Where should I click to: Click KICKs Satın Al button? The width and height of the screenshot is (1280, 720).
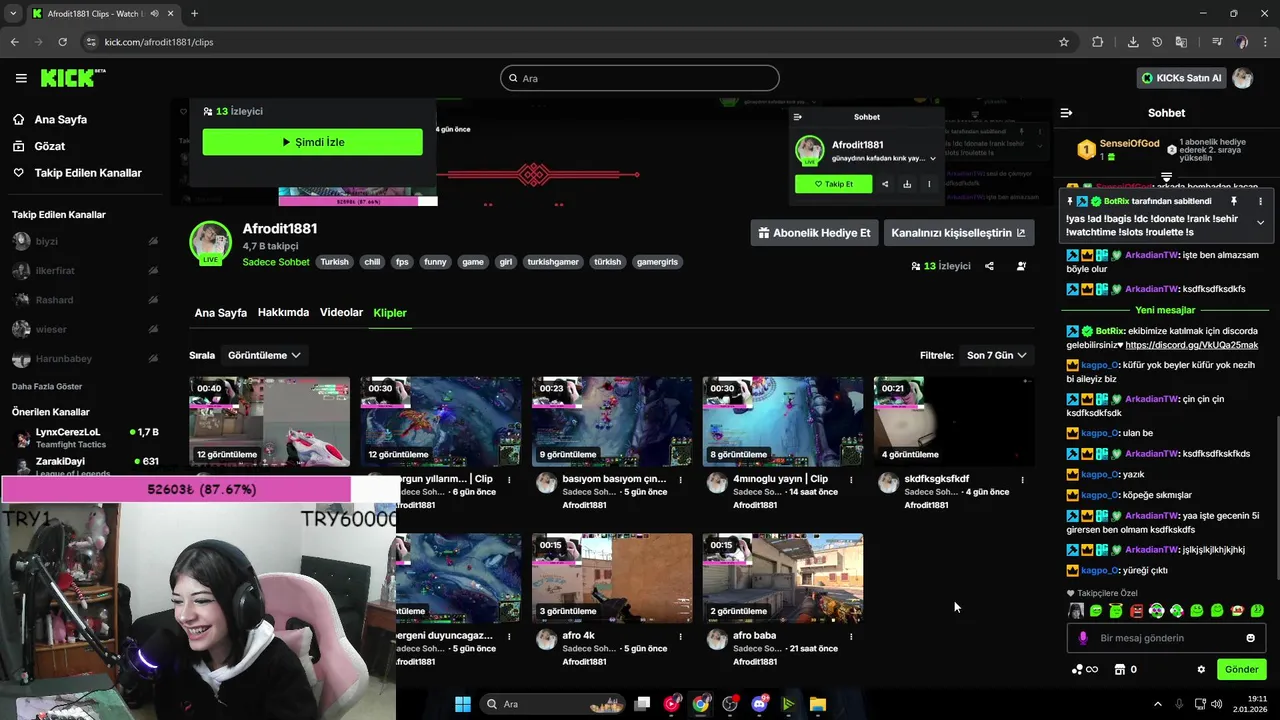pyautogui.click(x=1181, y=78)
